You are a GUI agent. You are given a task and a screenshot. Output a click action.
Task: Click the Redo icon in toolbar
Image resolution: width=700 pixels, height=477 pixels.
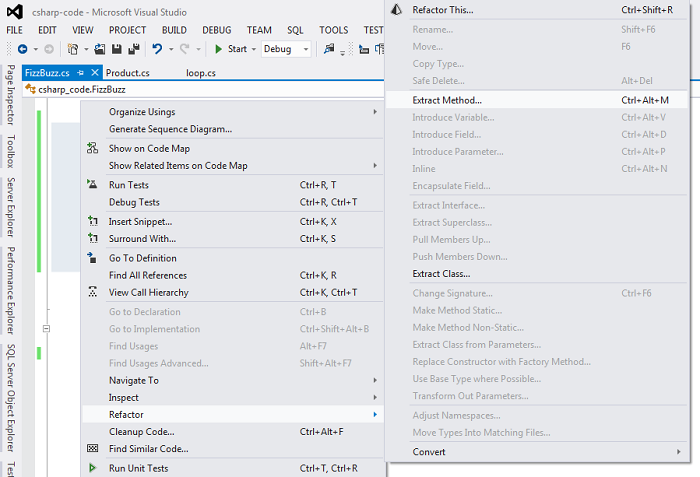pyautogui.click(x=184, y=49)
